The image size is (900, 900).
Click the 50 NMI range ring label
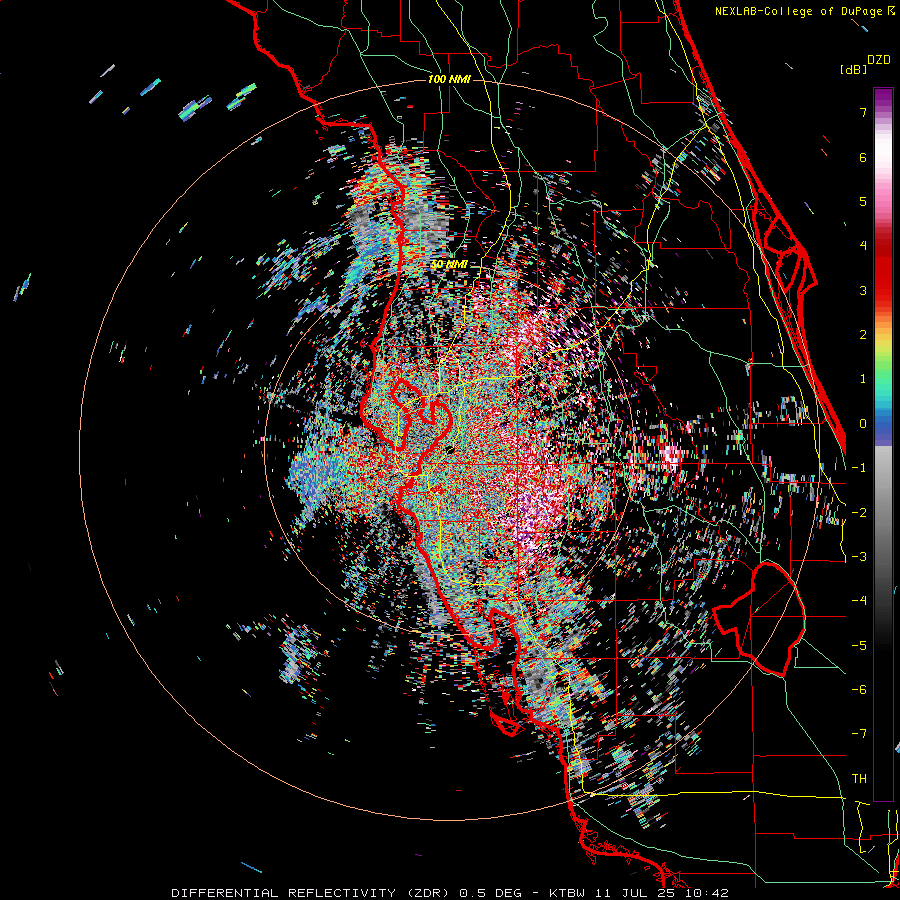[449, 264]
